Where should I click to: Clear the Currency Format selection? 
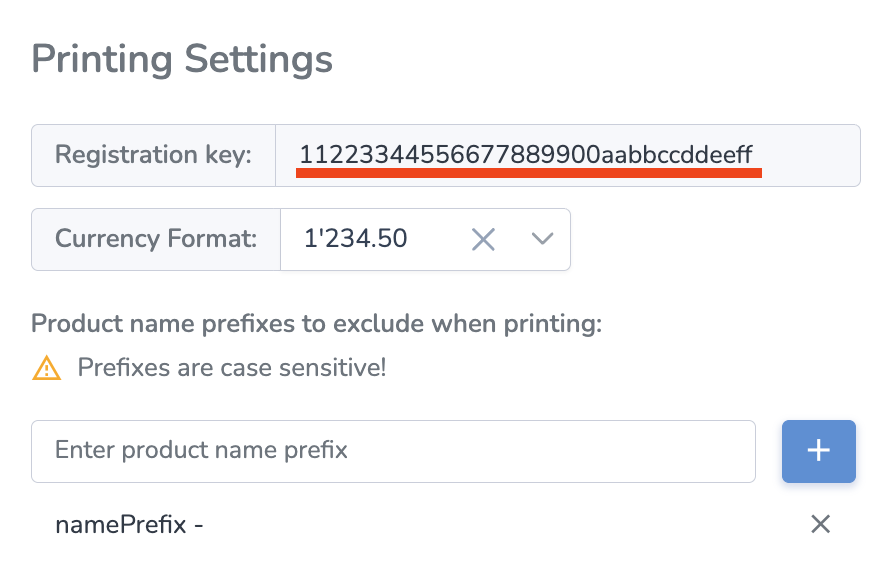(483, 239)
